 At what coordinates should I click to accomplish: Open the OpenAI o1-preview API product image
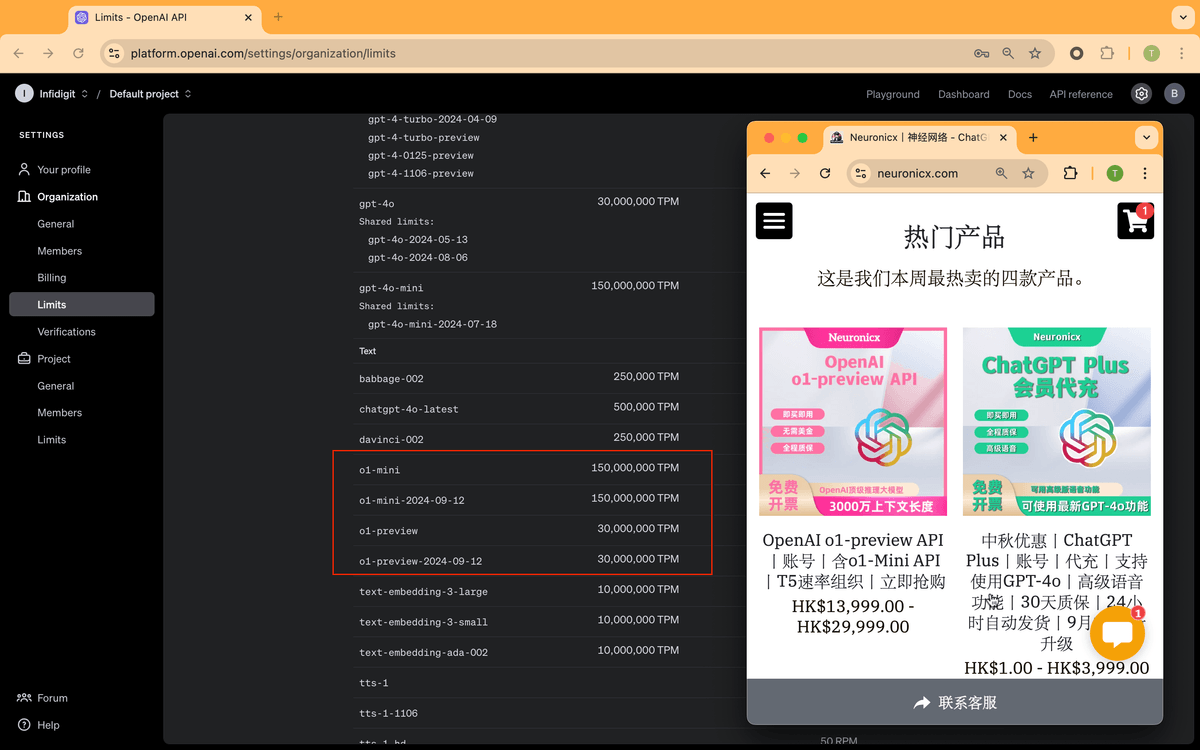tap(853, 422)
